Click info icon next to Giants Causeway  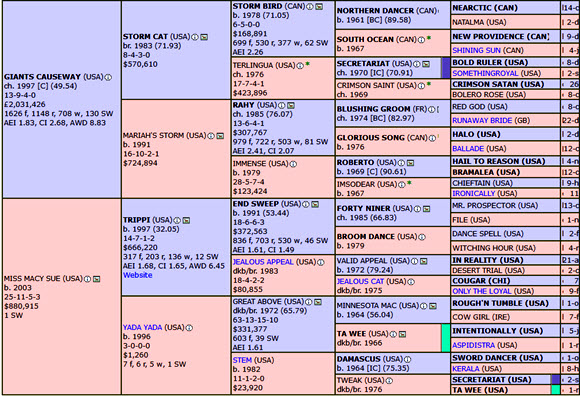(x=108, y=77)
